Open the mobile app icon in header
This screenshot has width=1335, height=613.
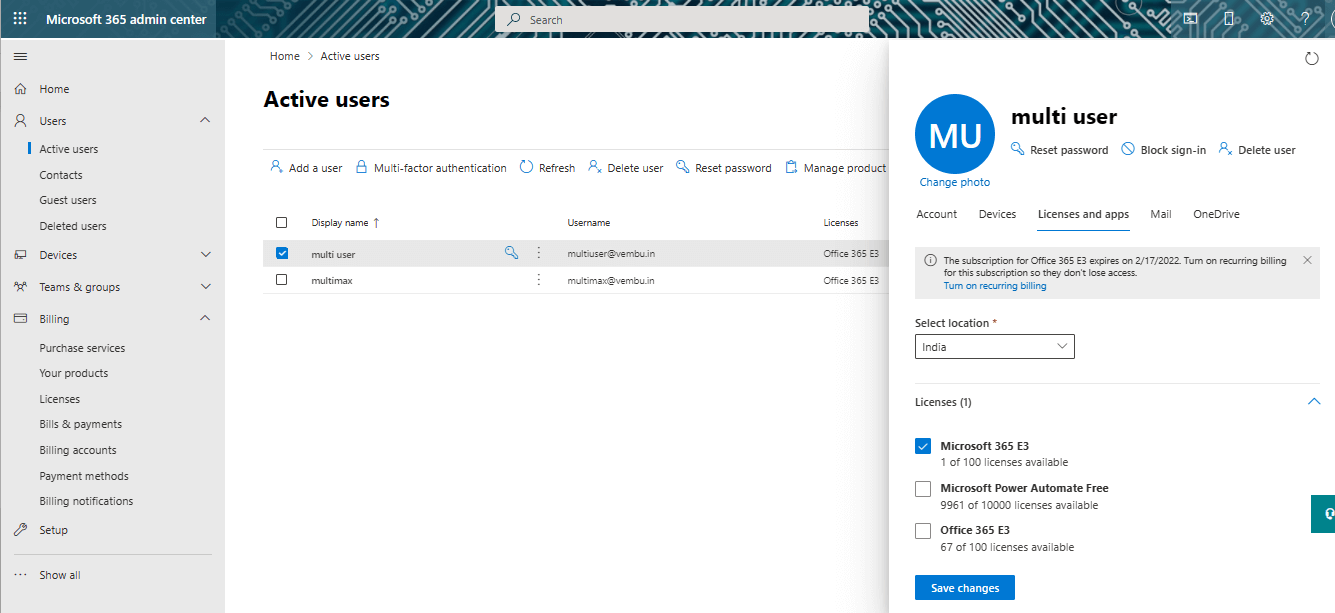click(1229, 19)
